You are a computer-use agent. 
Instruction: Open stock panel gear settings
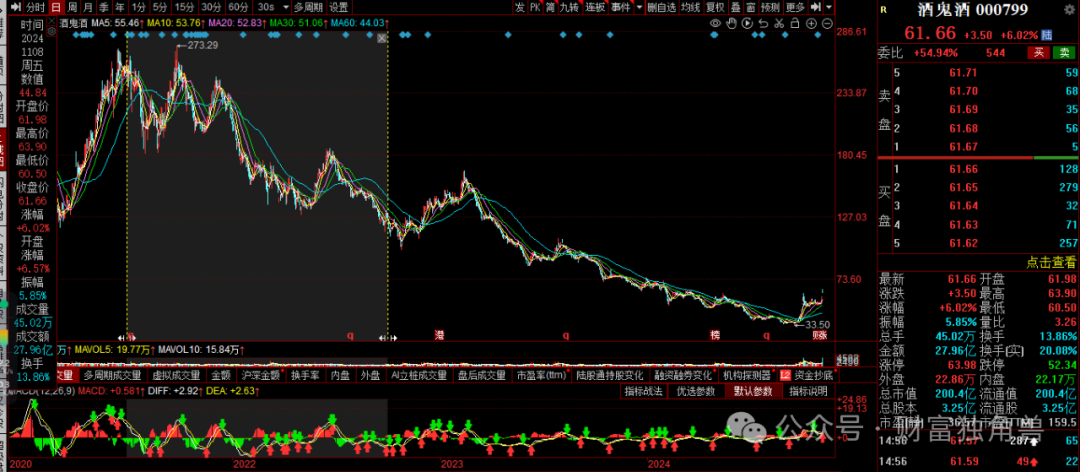click(1070, 10)
